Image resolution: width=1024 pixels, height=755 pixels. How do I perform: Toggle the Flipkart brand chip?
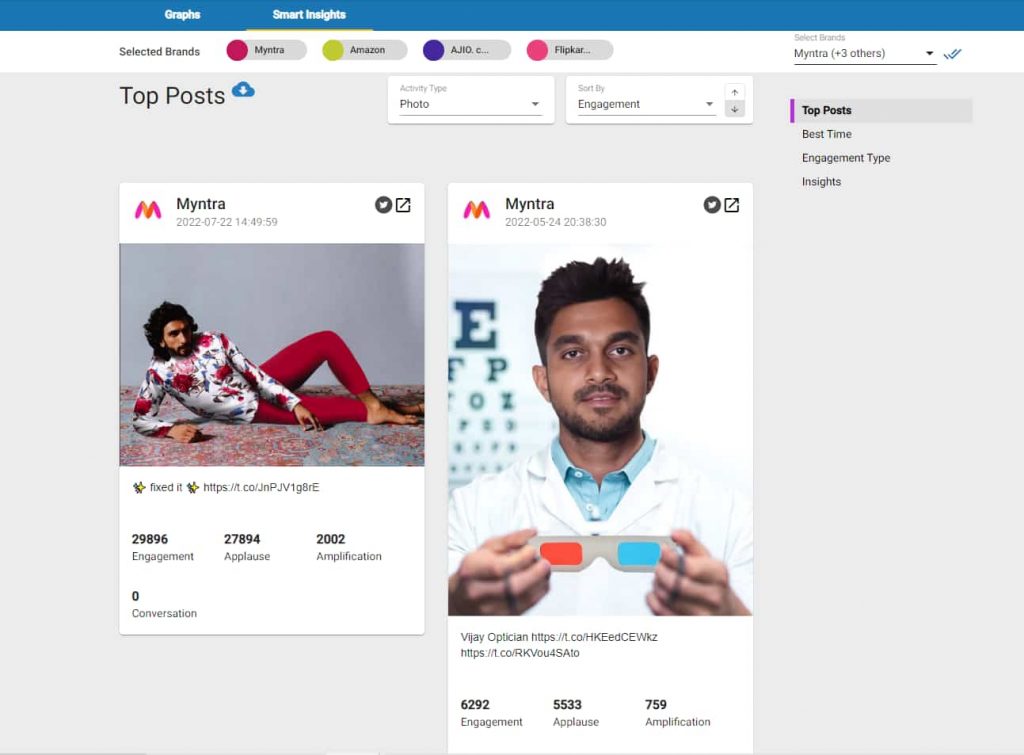(569, 50)
